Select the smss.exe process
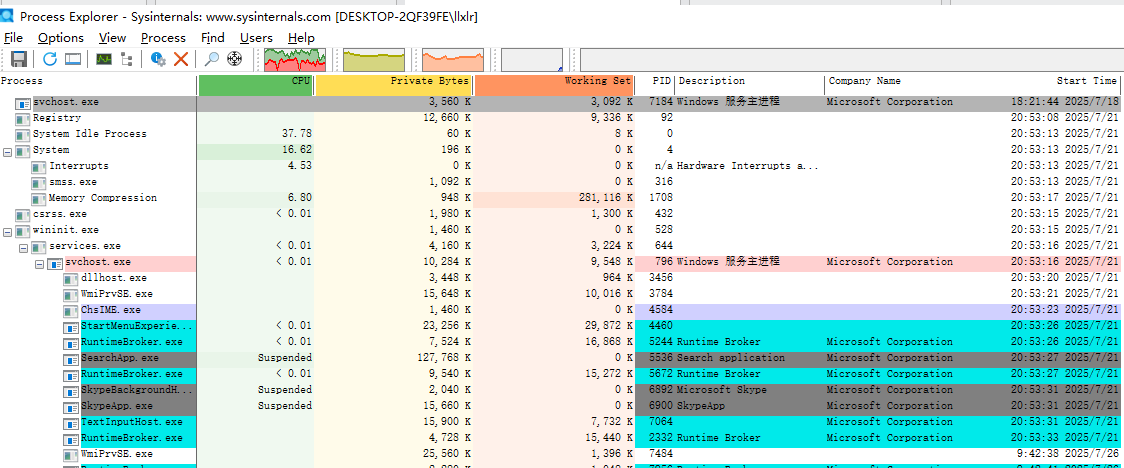This screenshot has height=468, width=1124. click(x=562, y=182)
